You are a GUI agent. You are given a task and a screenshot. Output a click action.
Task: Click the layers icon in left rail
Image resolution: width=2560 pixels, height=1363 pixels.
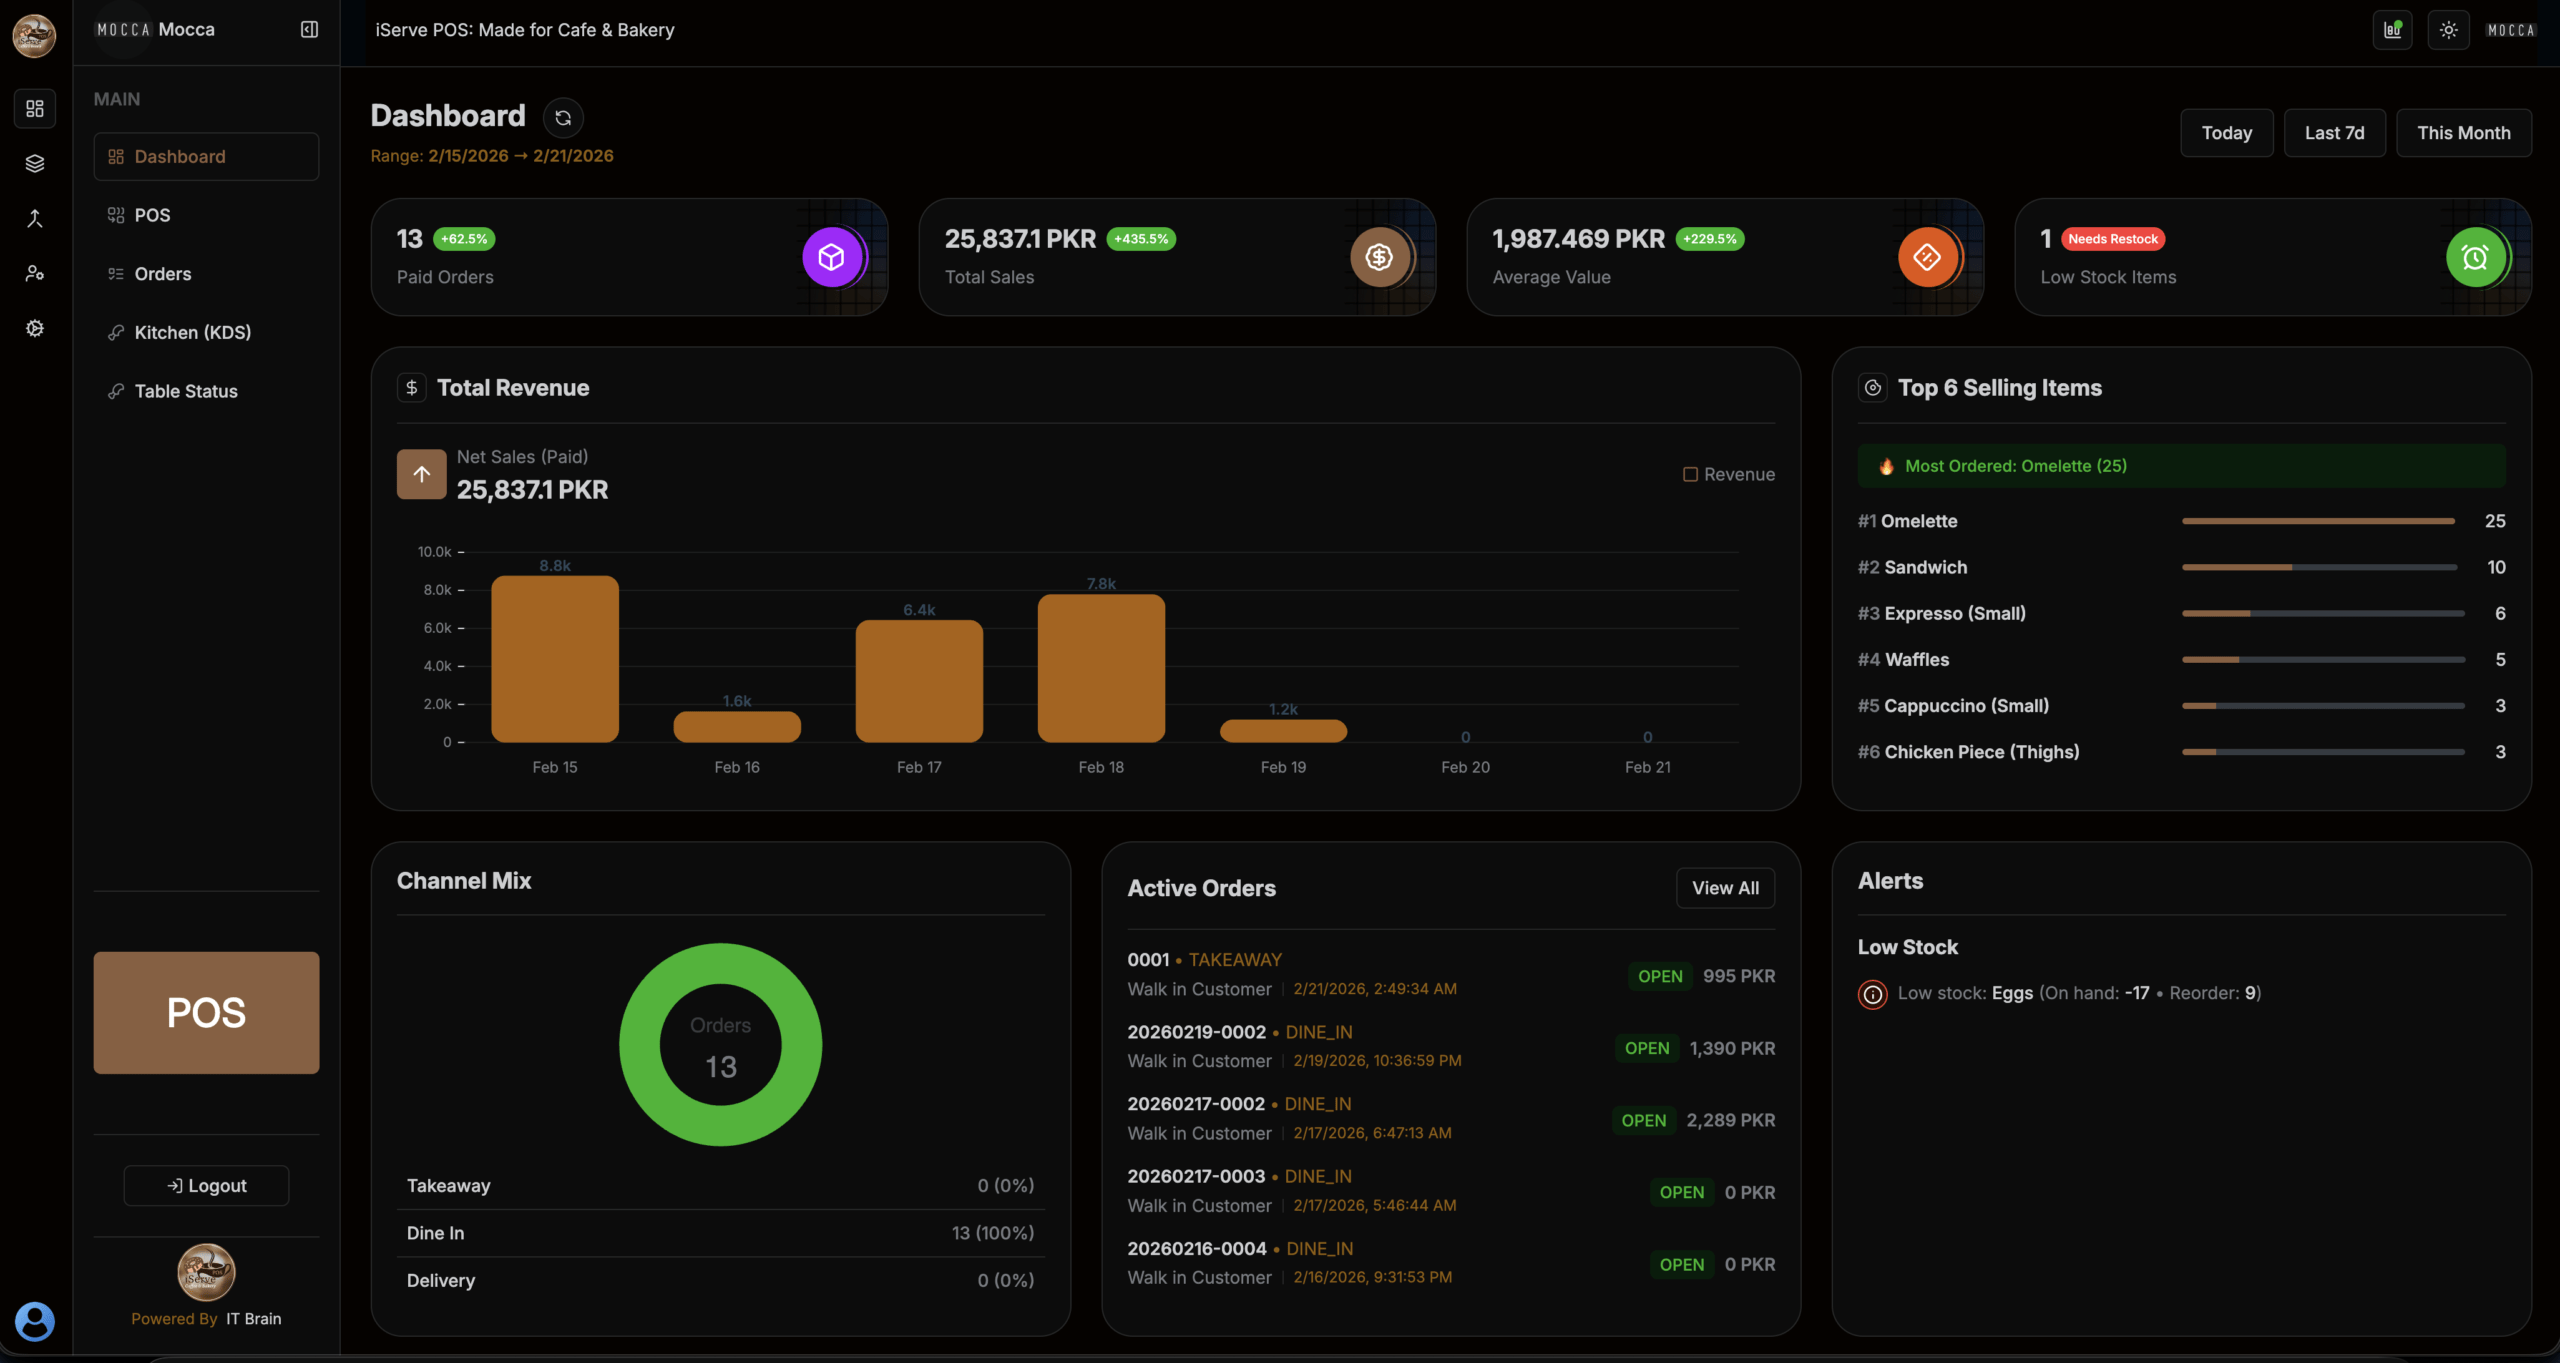tap(35, 163)
